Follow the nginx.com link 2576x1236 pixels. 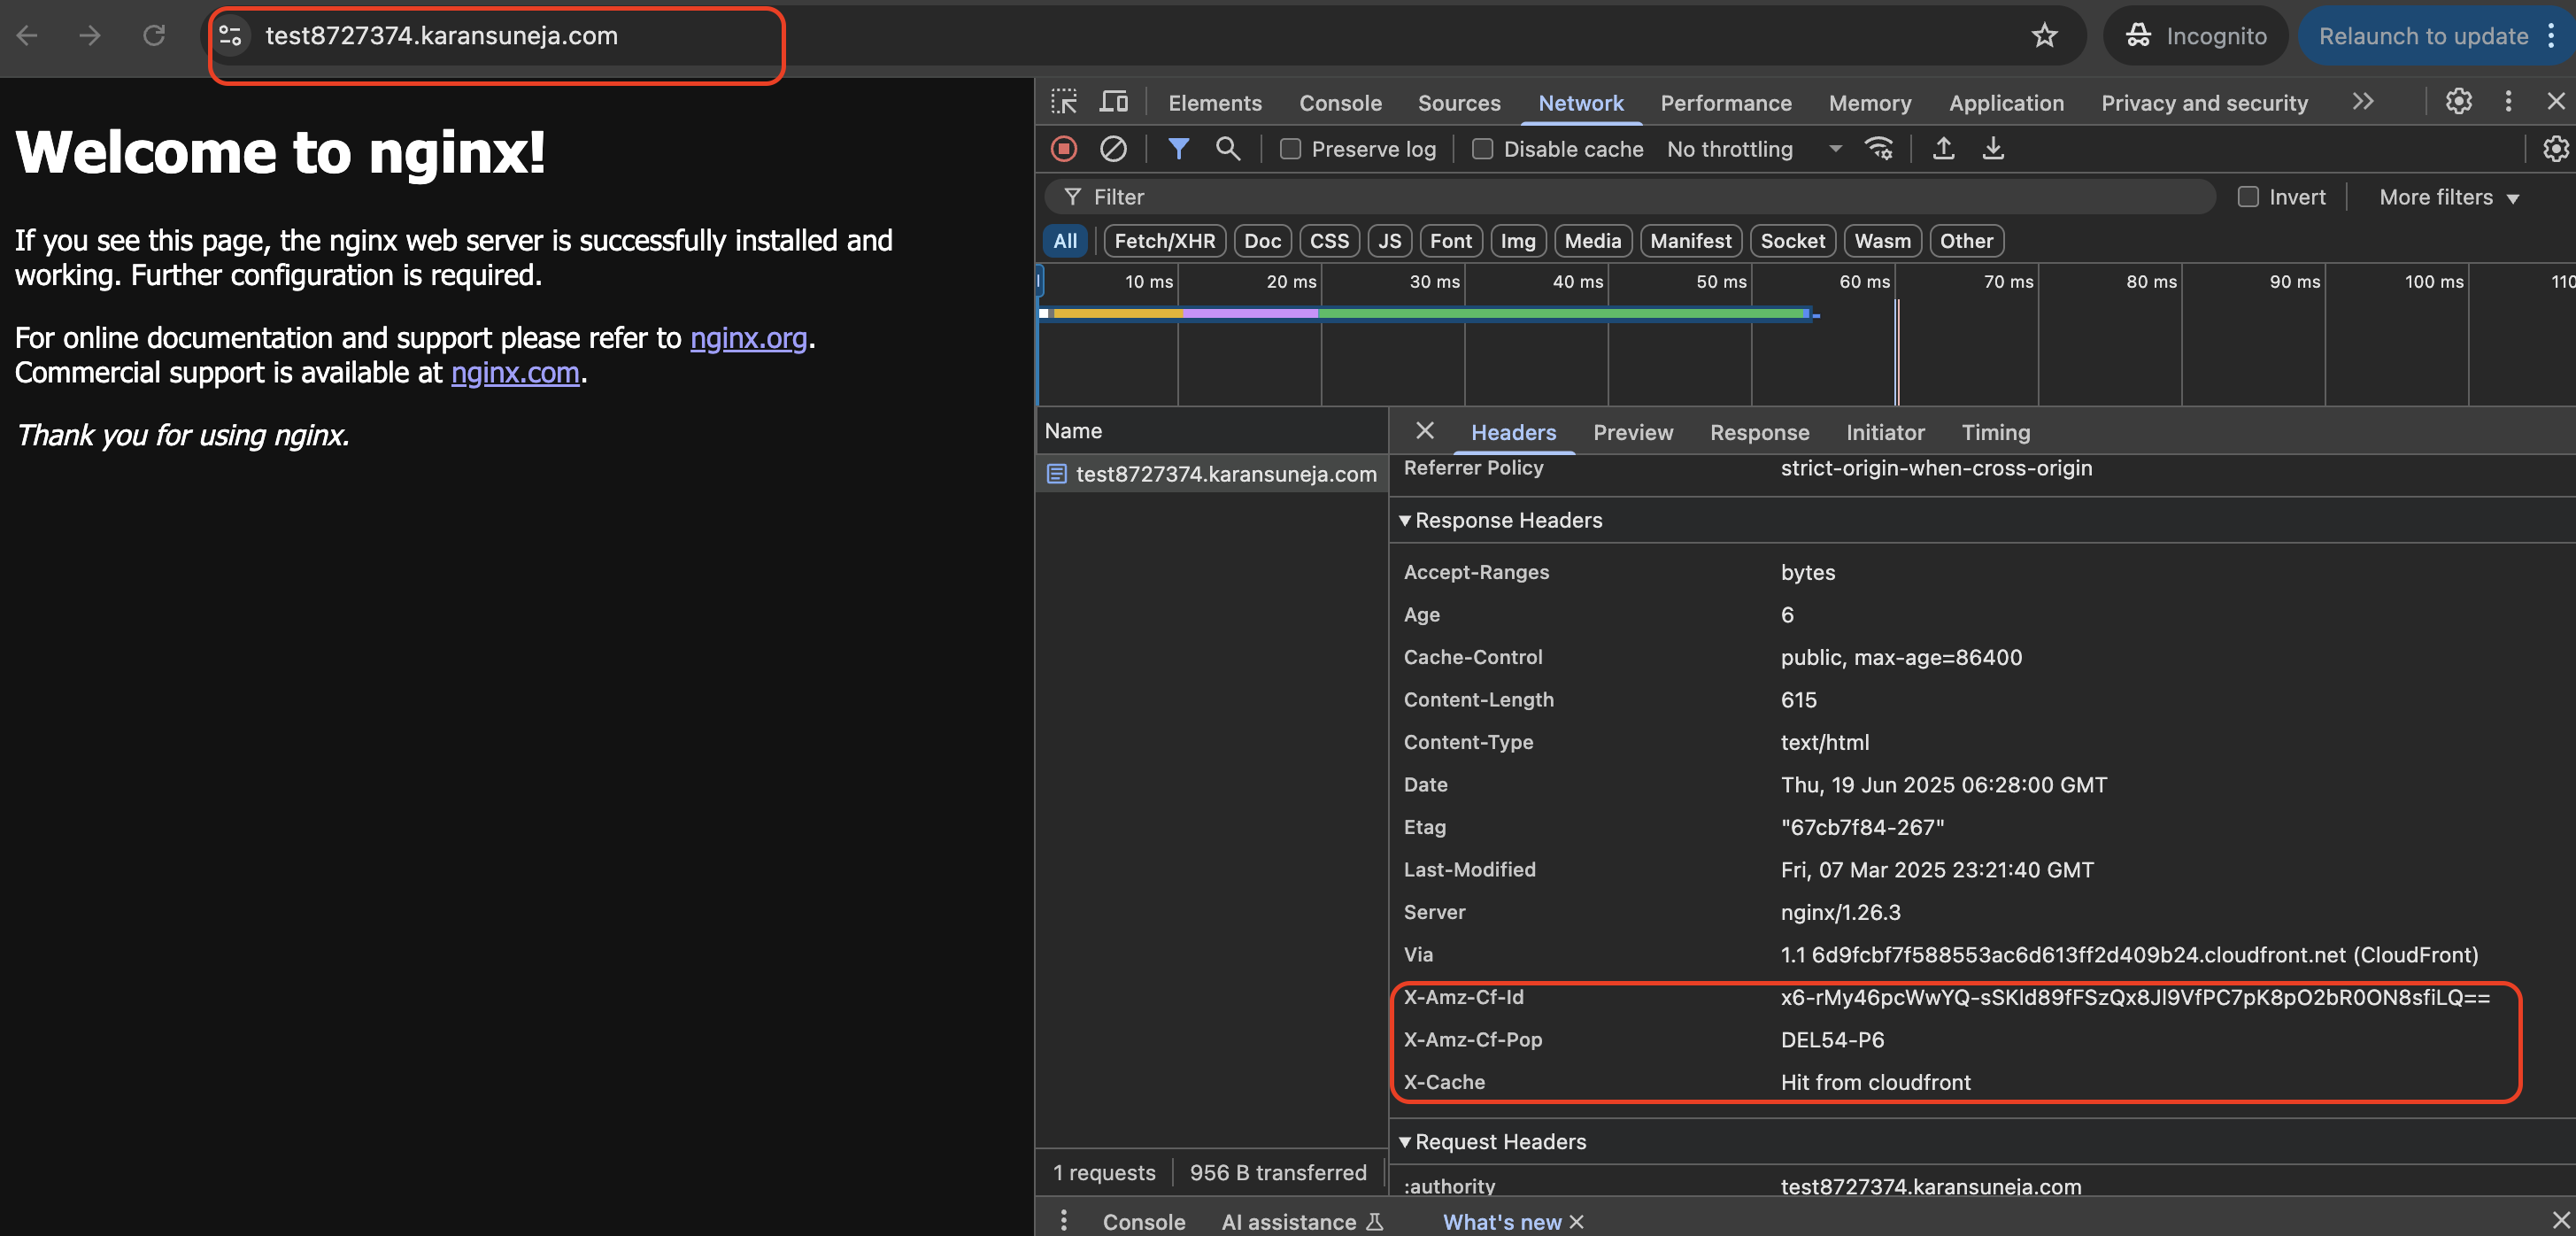[x=515, y=372]
